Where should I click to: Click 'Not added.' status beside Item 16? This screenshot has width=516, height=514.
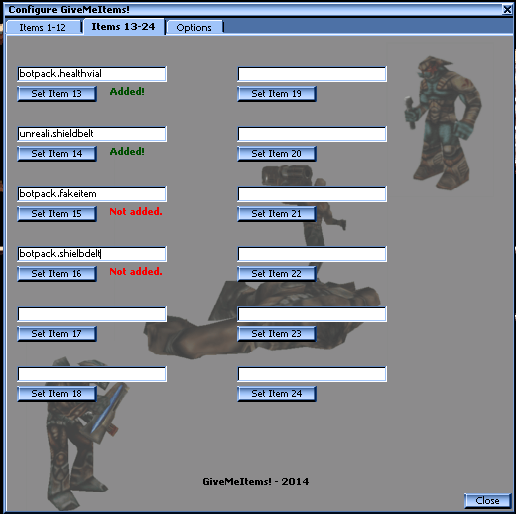coord(136,272)
